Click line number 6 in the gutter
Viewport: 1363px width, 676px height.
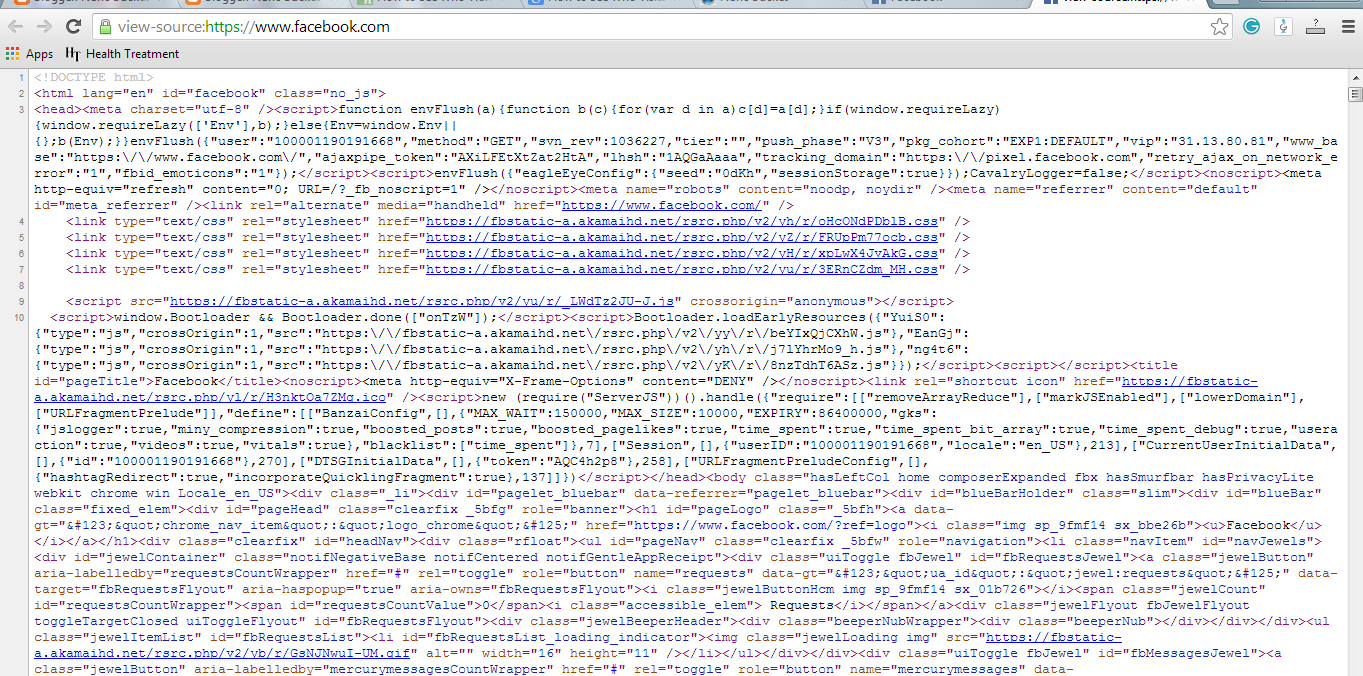(x=22, y=253)
